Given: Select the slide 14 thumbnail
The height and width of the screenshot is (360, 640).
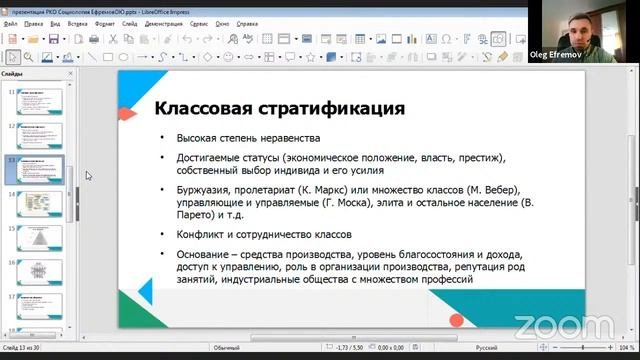Looking at the screenshot, I should (x=40, y=204).
